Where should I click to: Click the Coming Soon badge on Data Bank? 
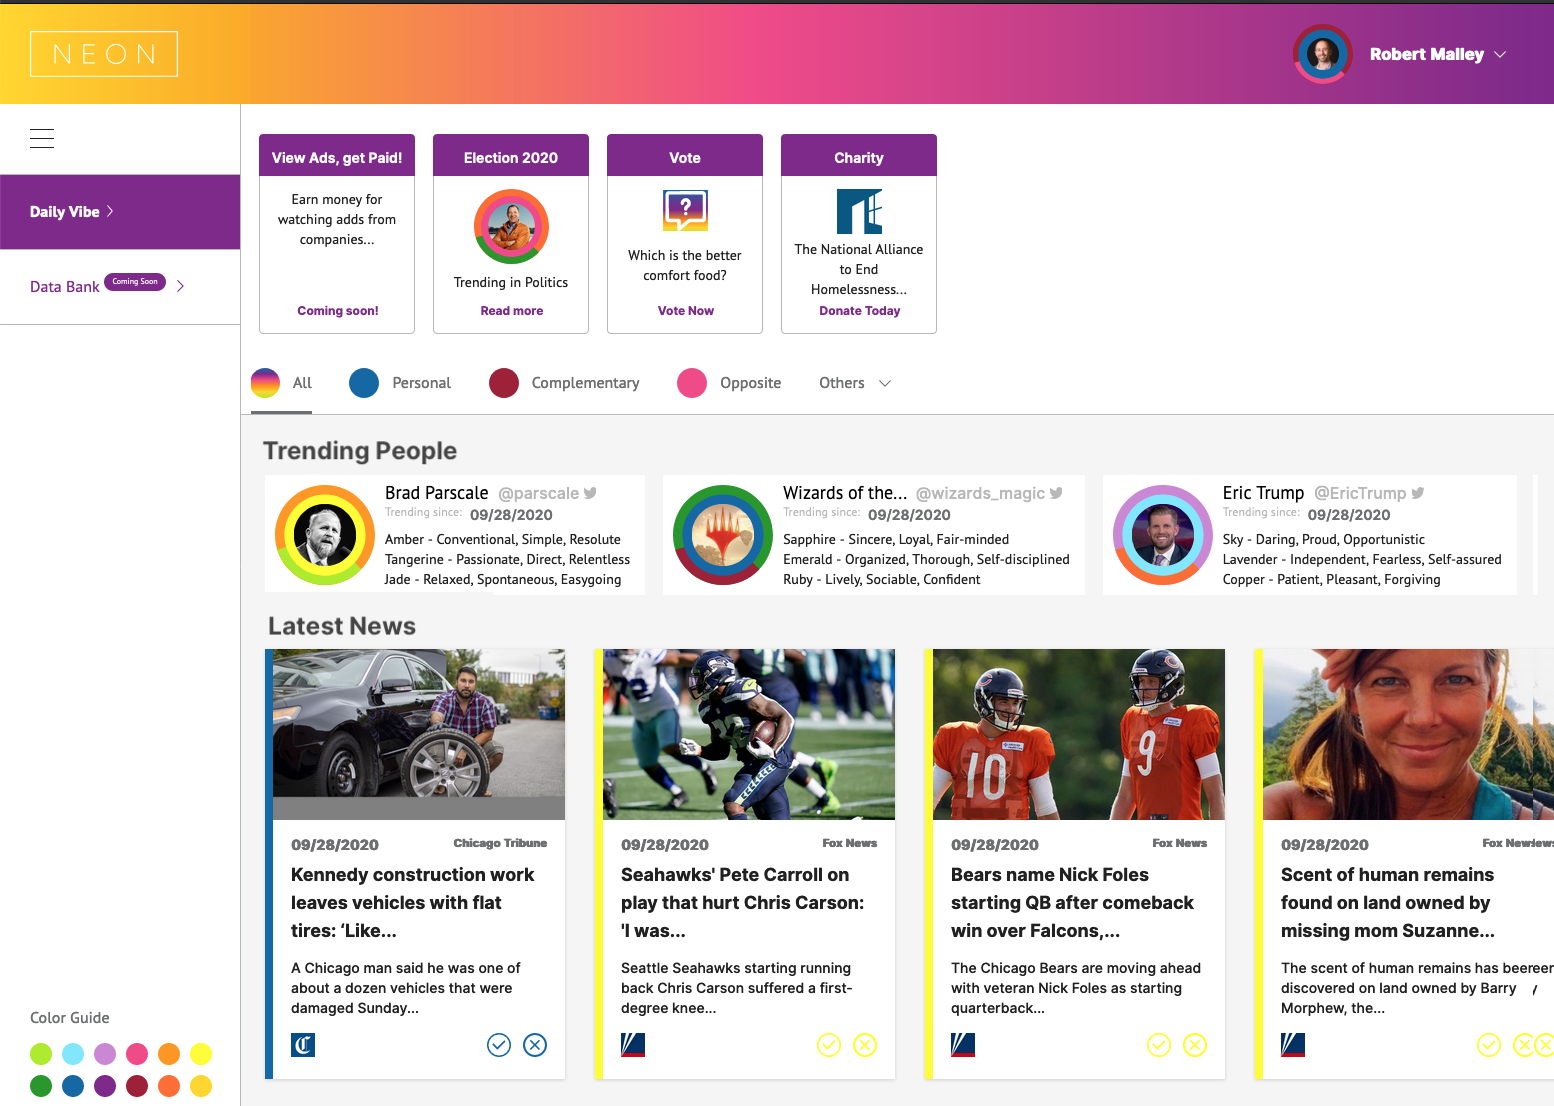(x=135, y=282)
